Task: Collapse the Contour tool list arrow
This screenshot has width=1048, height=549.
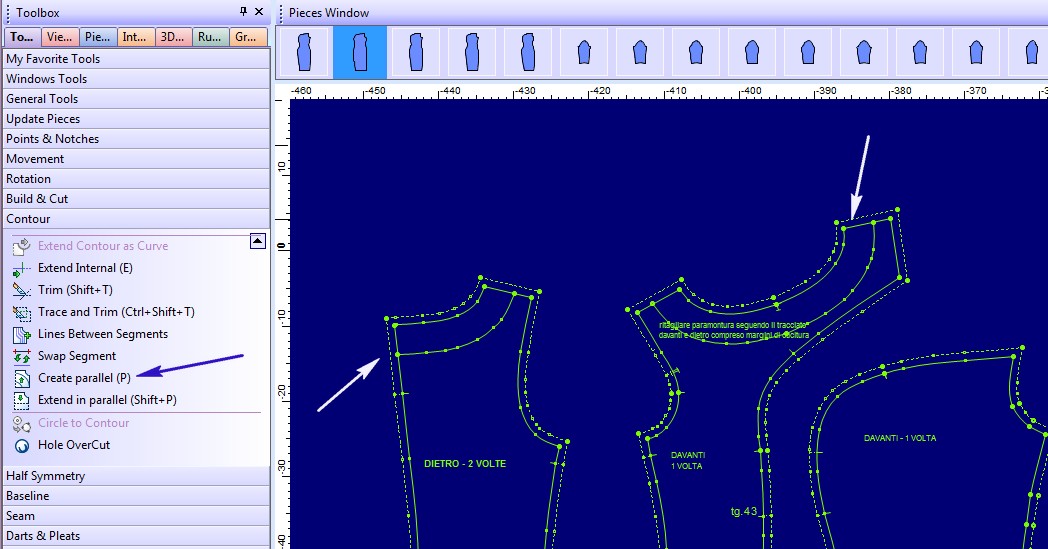Action: (x=258, y=241)
